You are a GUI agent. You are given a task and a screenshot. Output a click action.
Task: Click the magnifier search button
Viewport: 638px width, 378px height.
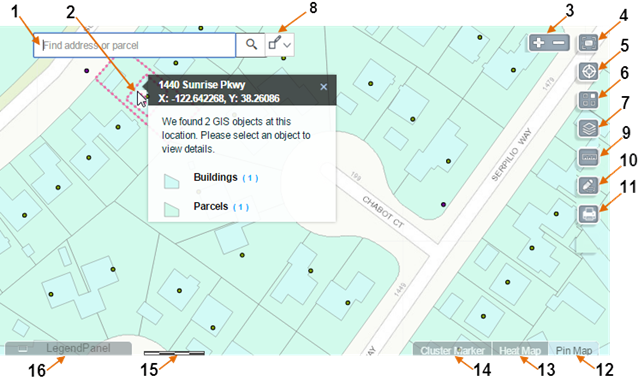coord(251,44)
